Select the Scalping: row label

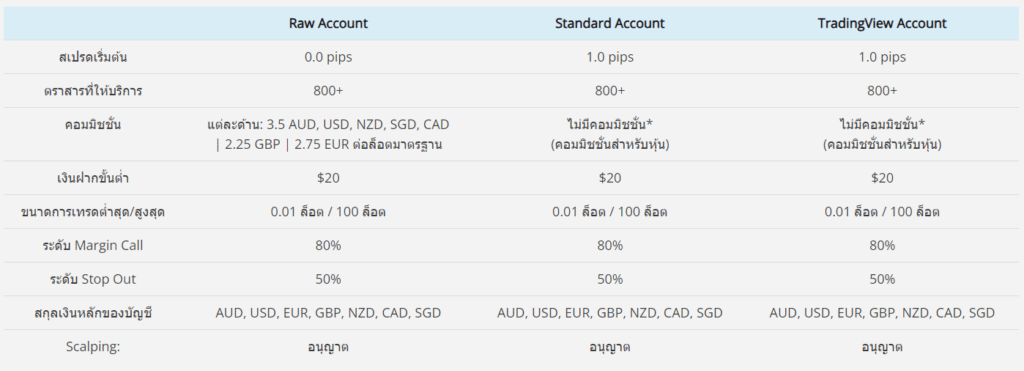point(93,347)
